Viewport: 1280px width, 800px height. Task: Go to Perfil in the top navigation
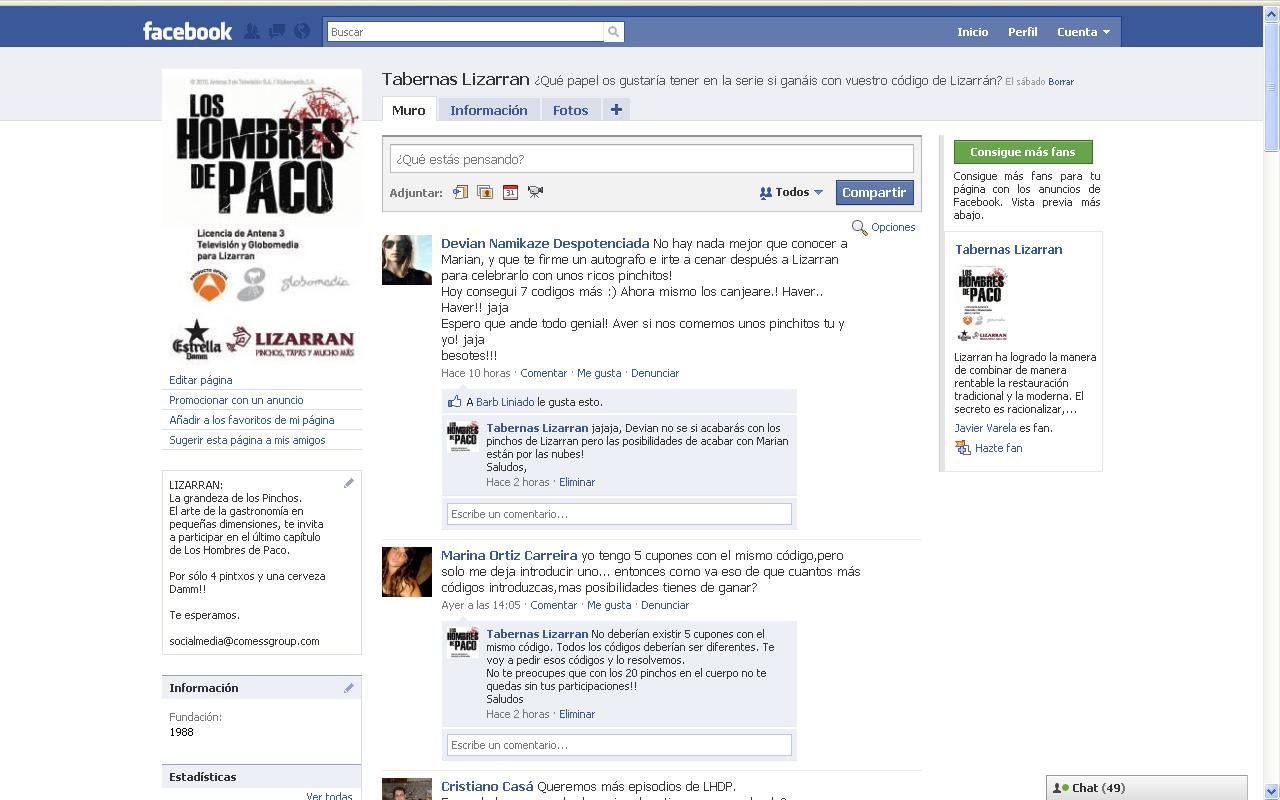click(x=1022, y=32)
